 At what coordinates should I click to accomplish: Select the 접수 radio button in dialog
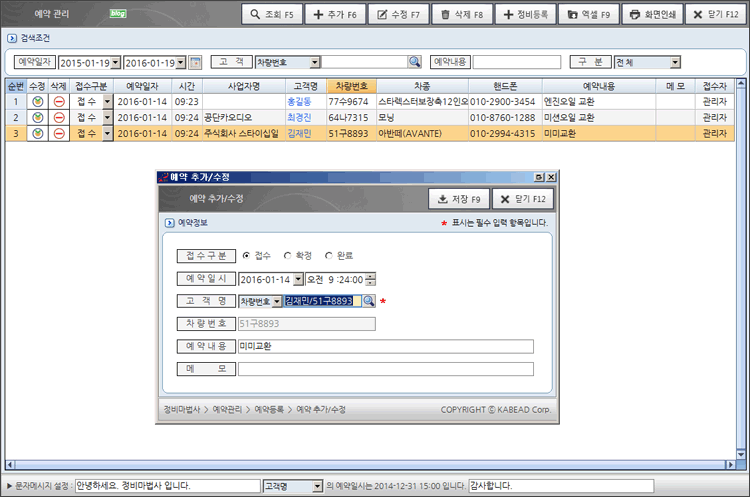(x=246, y=255)
